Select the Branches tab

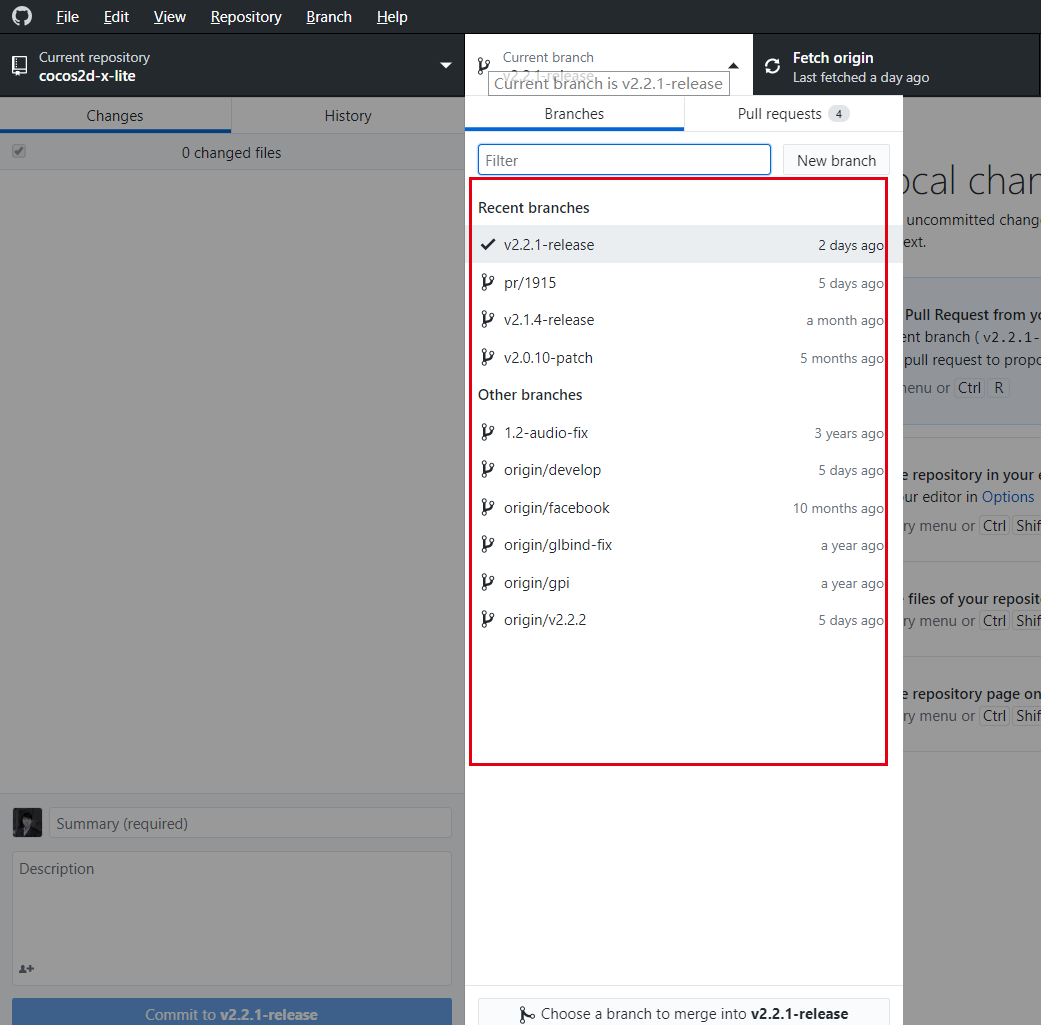(x=574, y=114)
